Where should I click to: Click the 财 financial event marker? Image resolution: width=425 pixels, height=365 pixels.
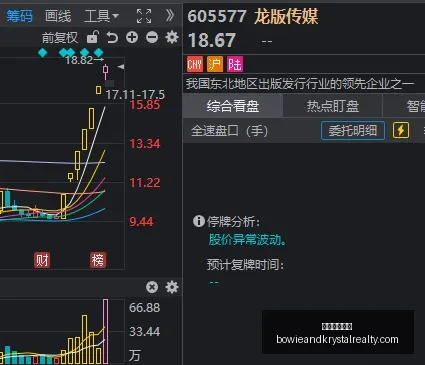coord(42,260)
